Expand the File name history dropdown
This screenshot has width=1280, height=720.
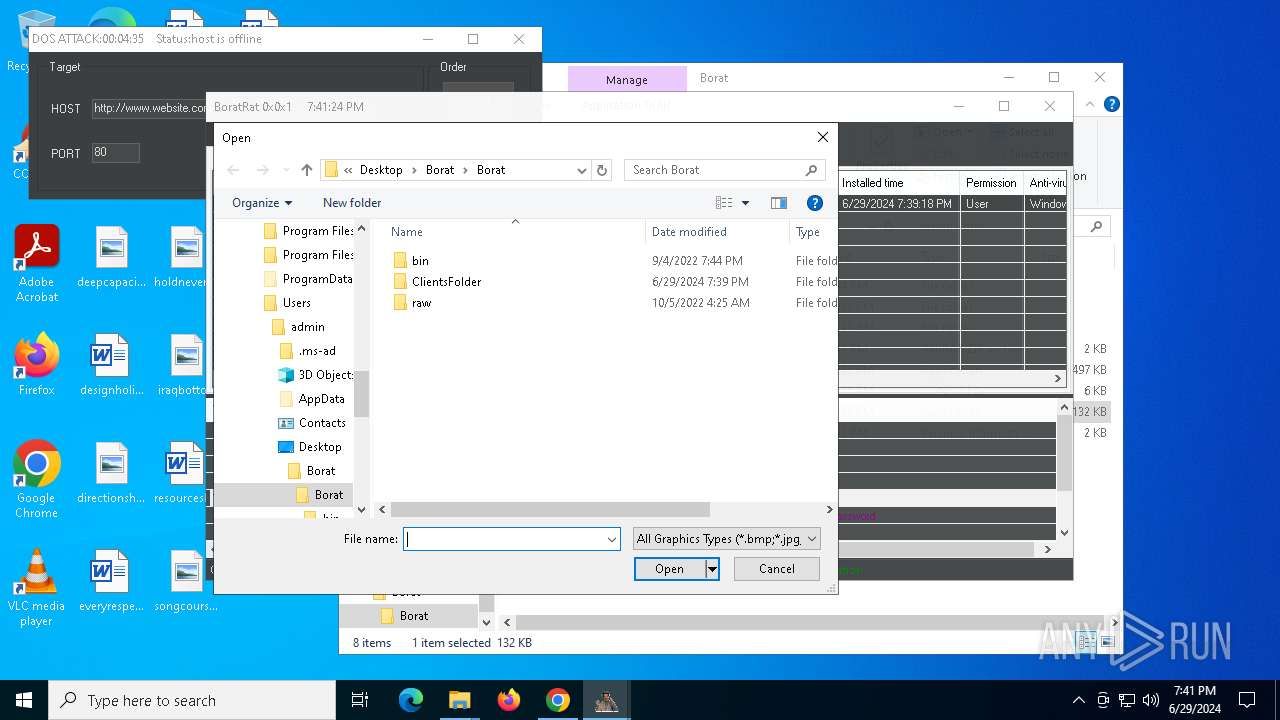(612, 539)
